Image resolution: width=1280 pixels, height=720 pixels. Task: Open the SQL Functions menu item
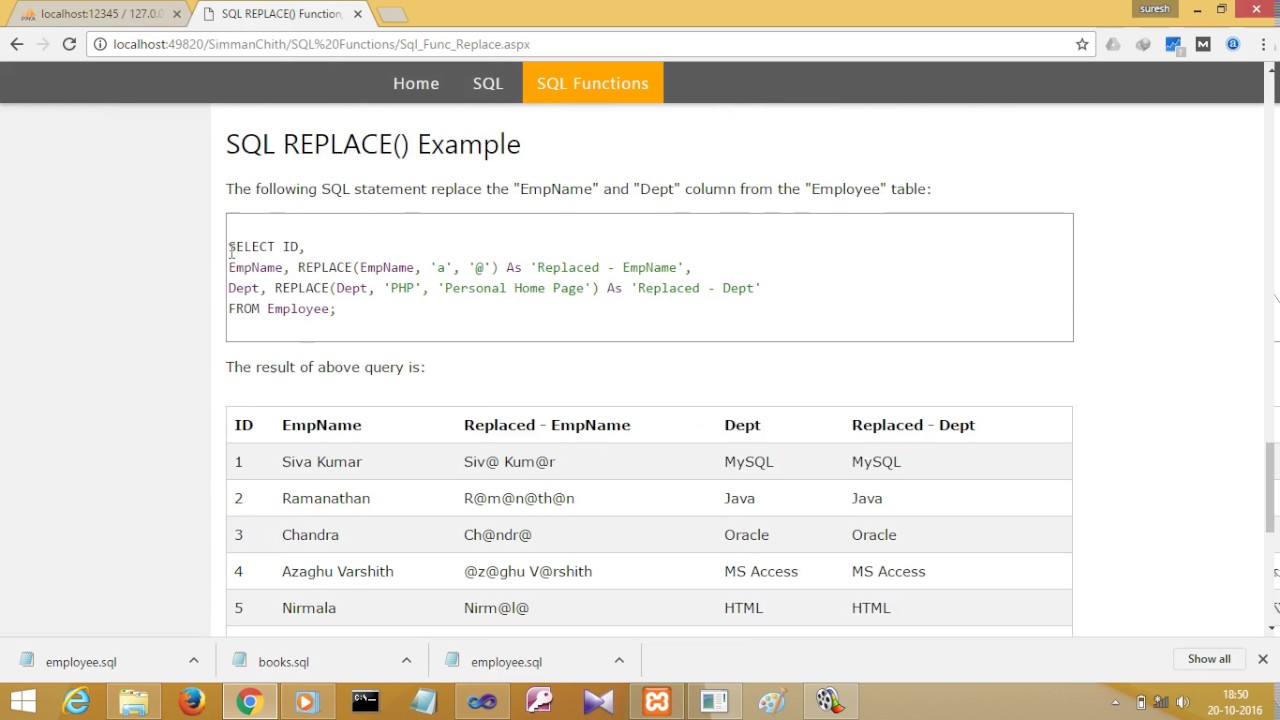coord(593,83)
